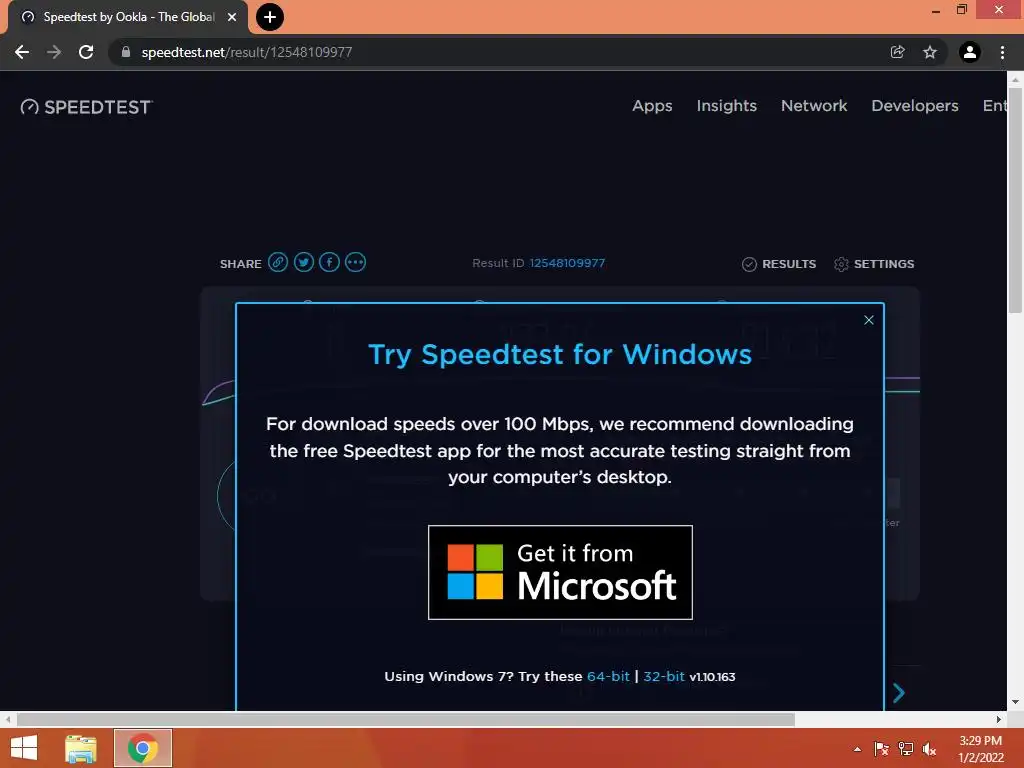Screen dimensions: 1024x768
Task: Click the address bar URL
Action: (247, 52)
